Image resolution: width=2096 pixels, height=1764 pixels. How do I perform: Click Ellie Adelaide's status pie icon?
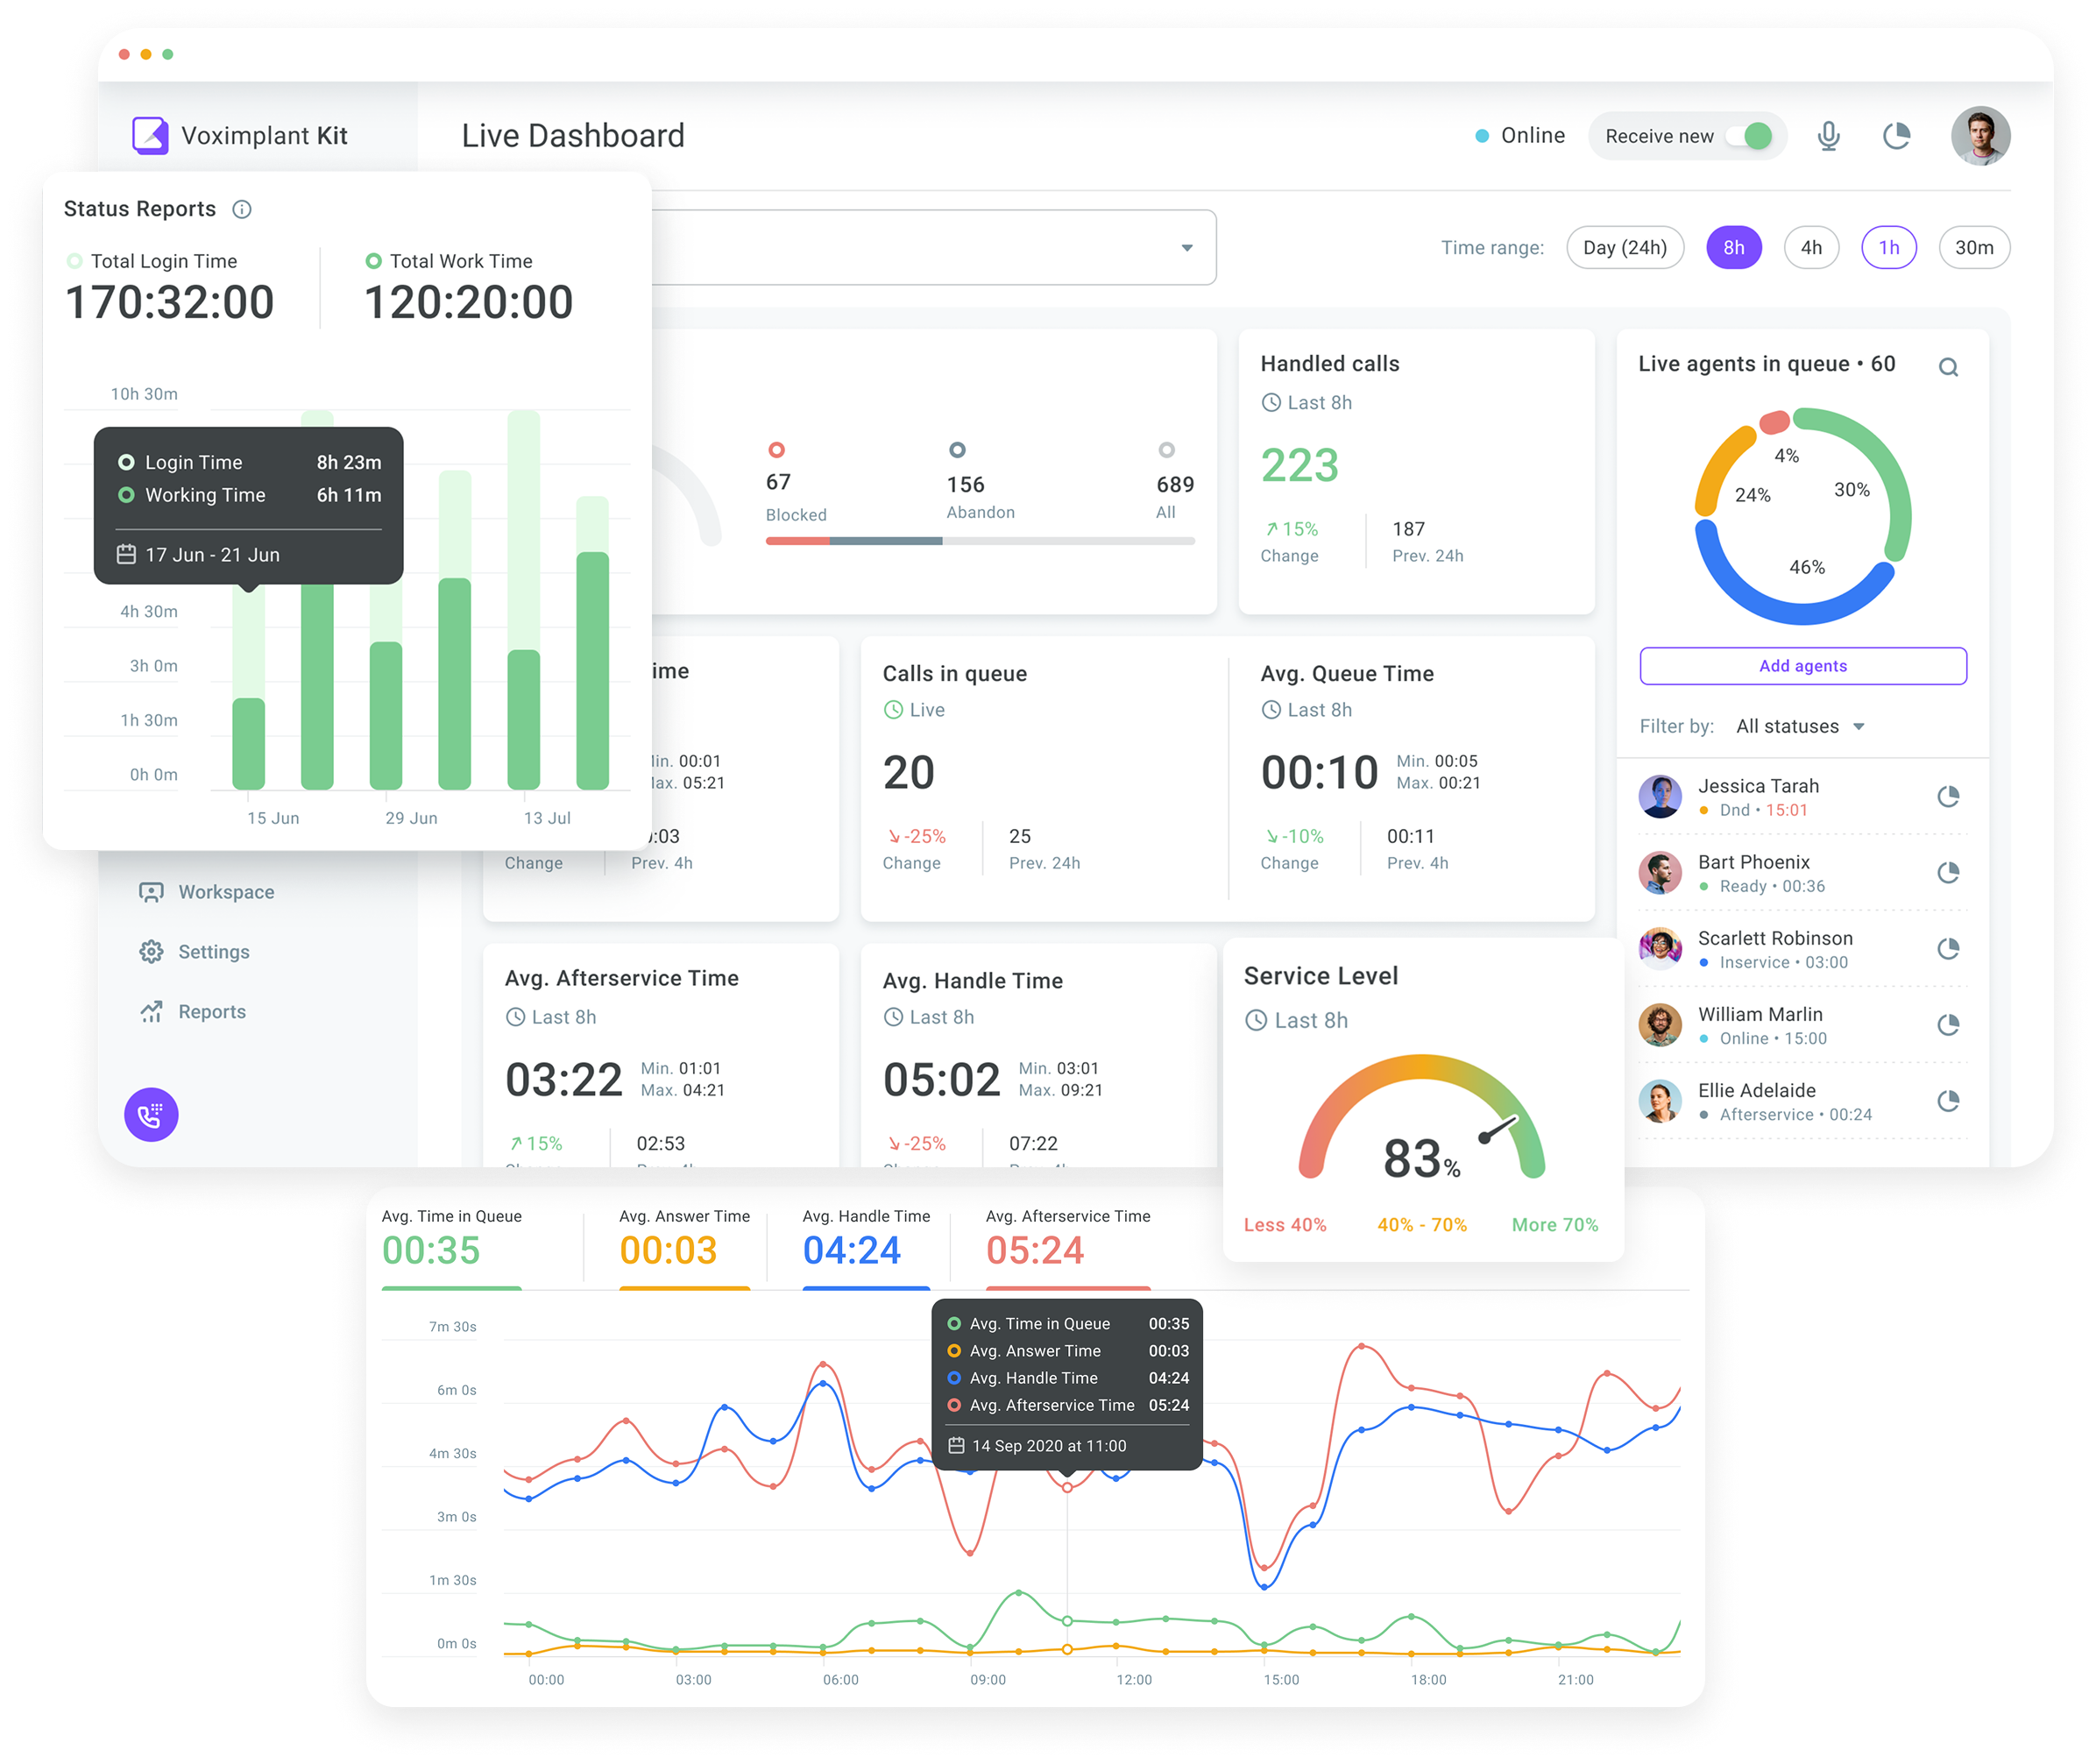tap(1948, 1100)
